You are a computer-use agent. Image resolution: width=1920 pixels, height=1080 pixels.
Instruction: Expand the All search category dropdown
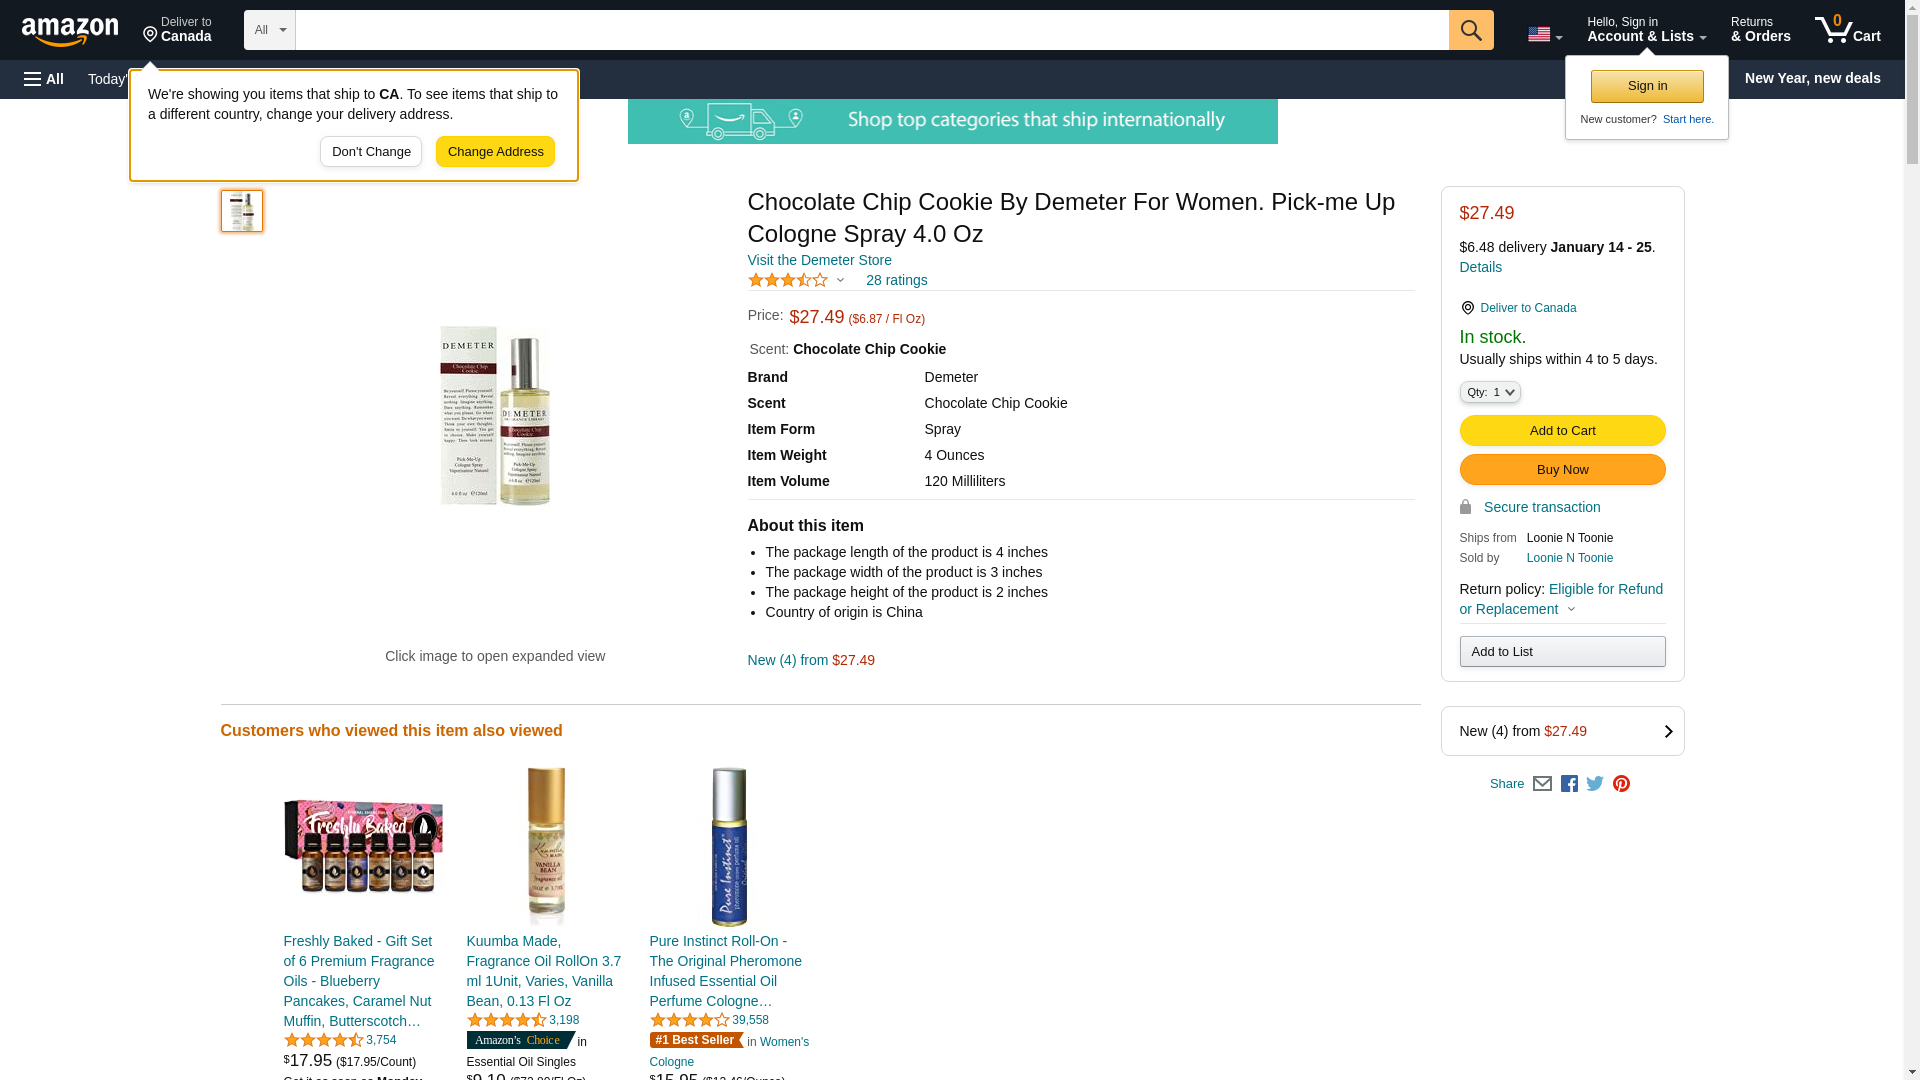(x=269, y=30)
